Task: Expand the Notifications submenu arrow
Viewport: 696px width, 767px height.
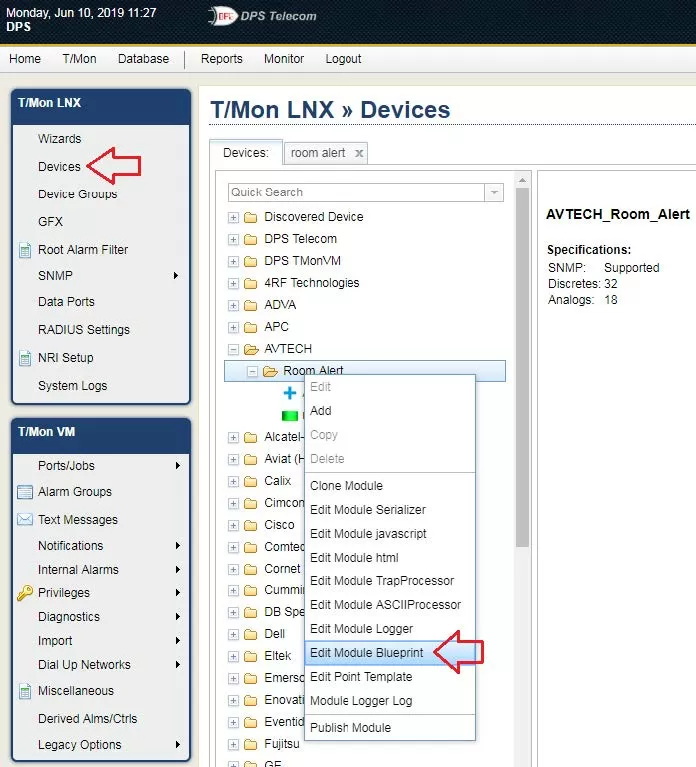Action: [178, 545]
